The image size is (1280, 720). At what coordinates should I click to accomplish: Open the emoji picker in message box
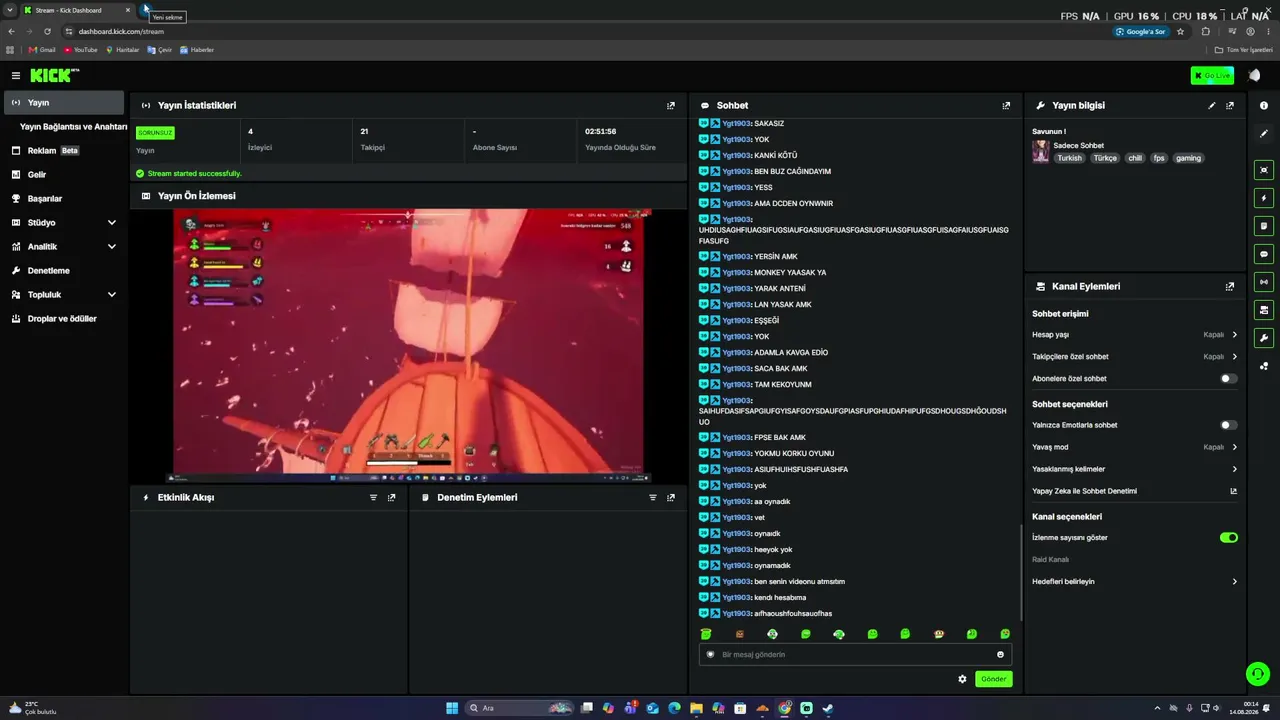point(1000,655)
